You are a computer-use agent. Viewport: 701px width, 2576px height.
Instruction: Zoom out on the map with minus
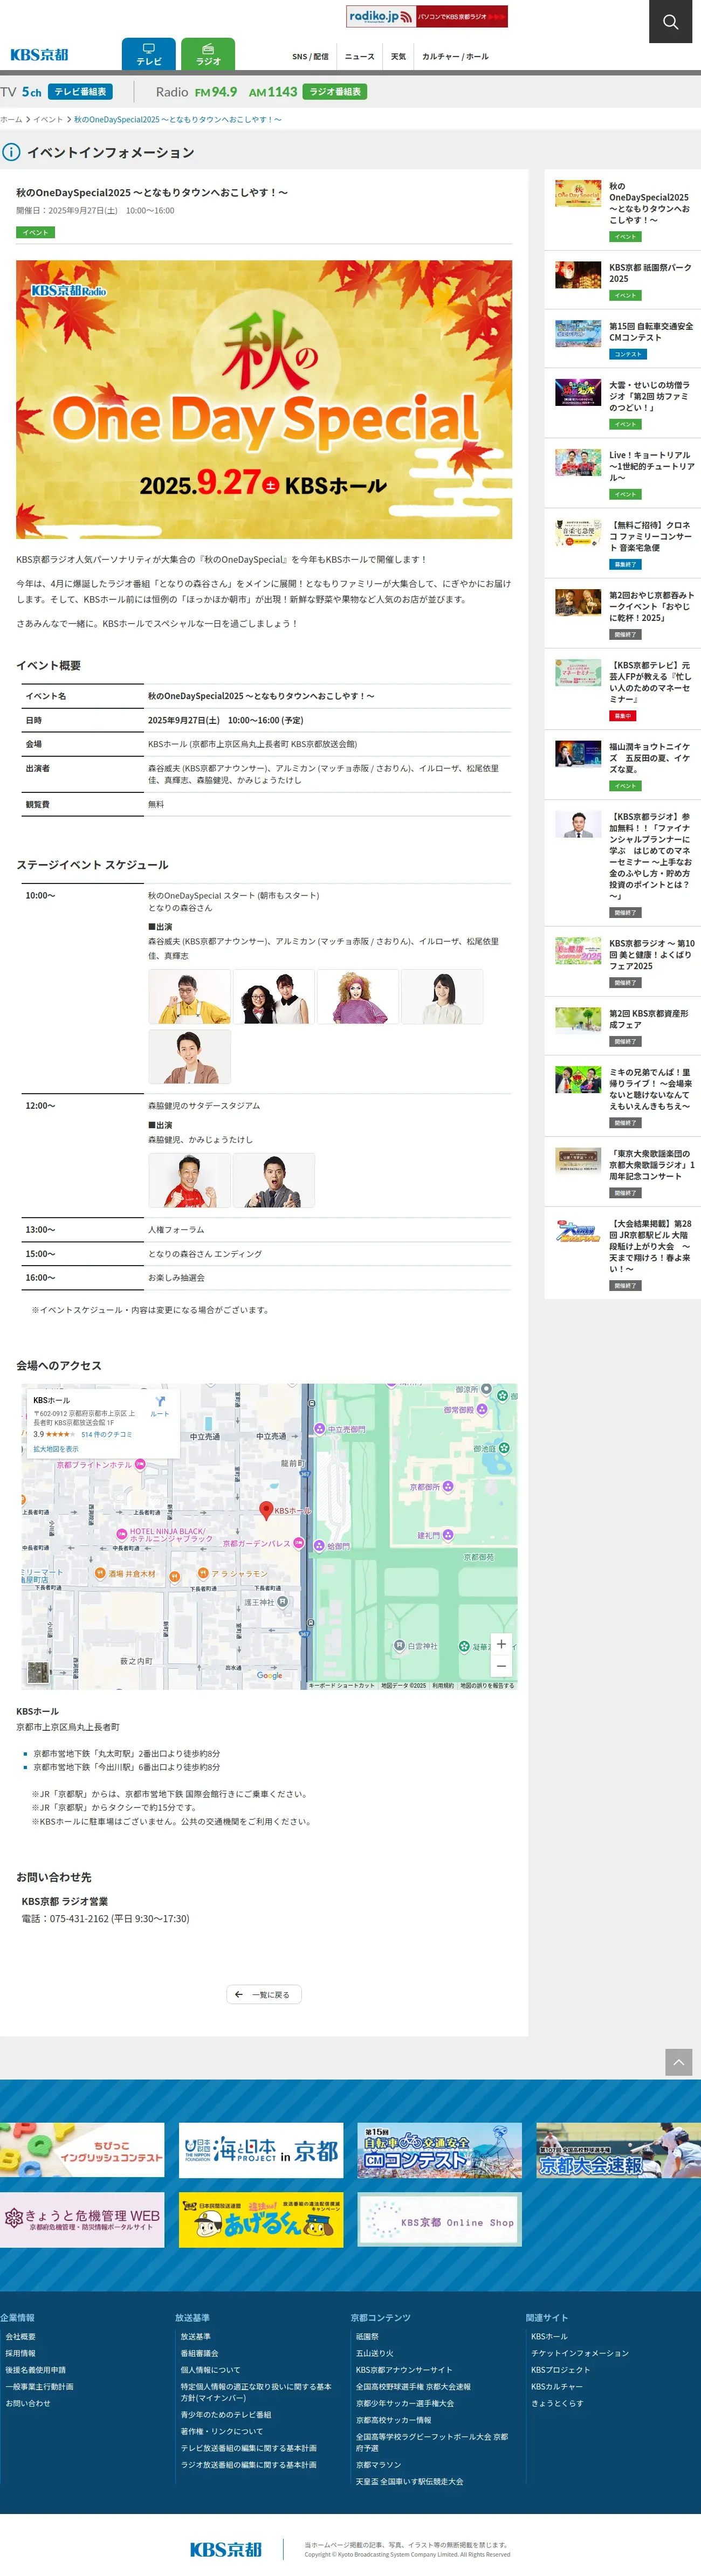click(x=501, y=1666)
